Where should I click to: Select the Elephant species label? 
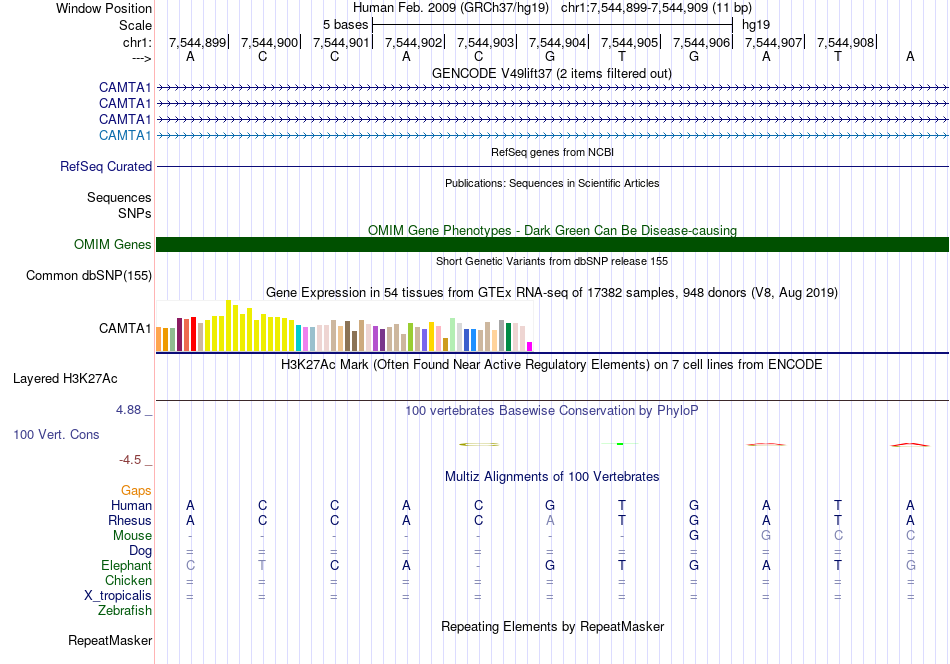point(126,565)
